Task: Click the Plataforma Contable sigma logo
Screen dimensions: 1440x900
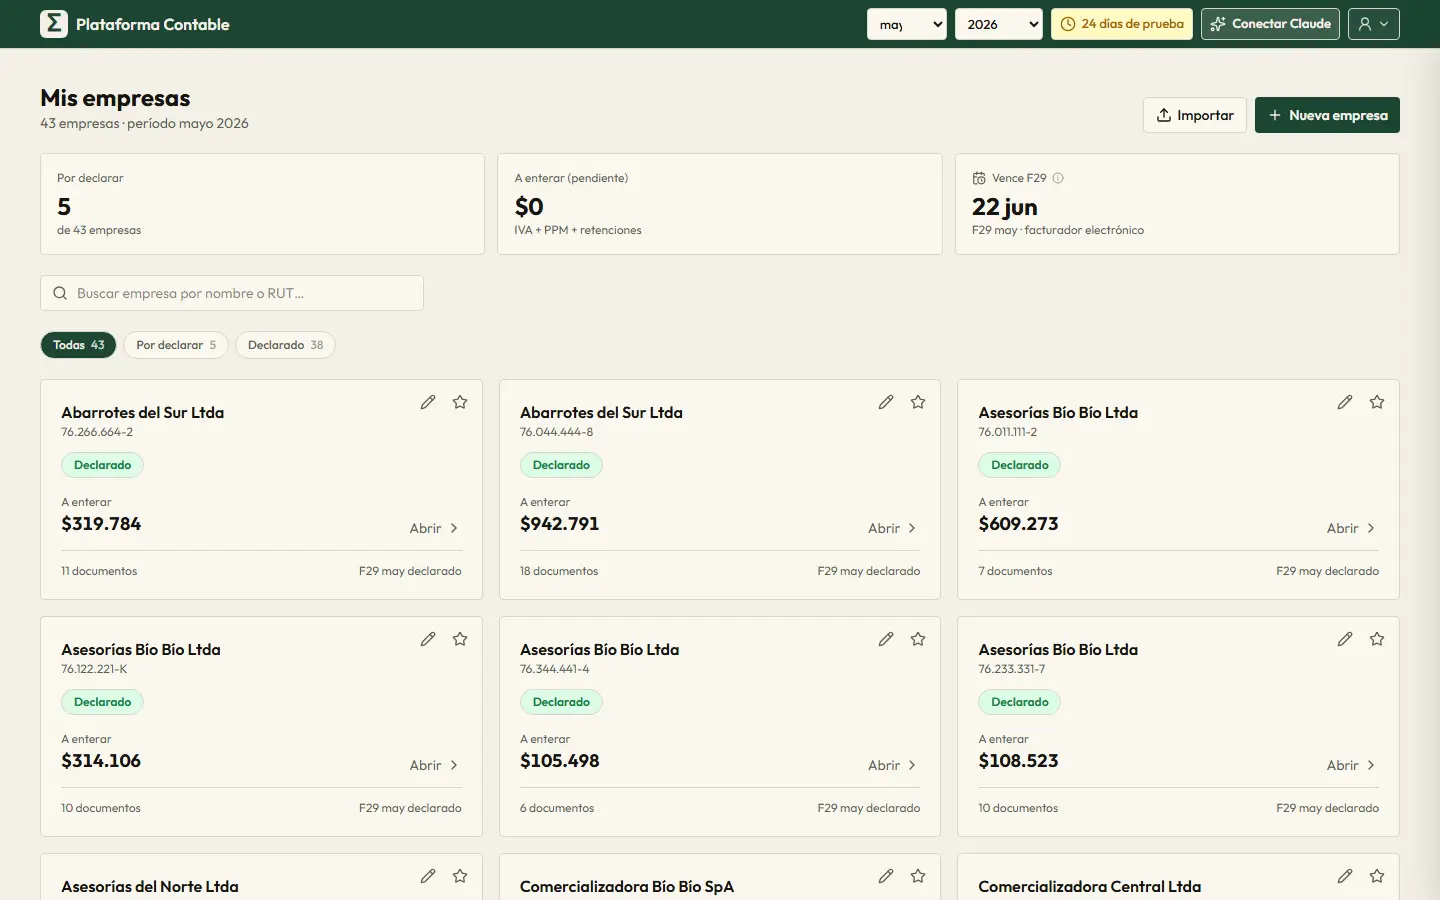Action: tap(54, 24)
